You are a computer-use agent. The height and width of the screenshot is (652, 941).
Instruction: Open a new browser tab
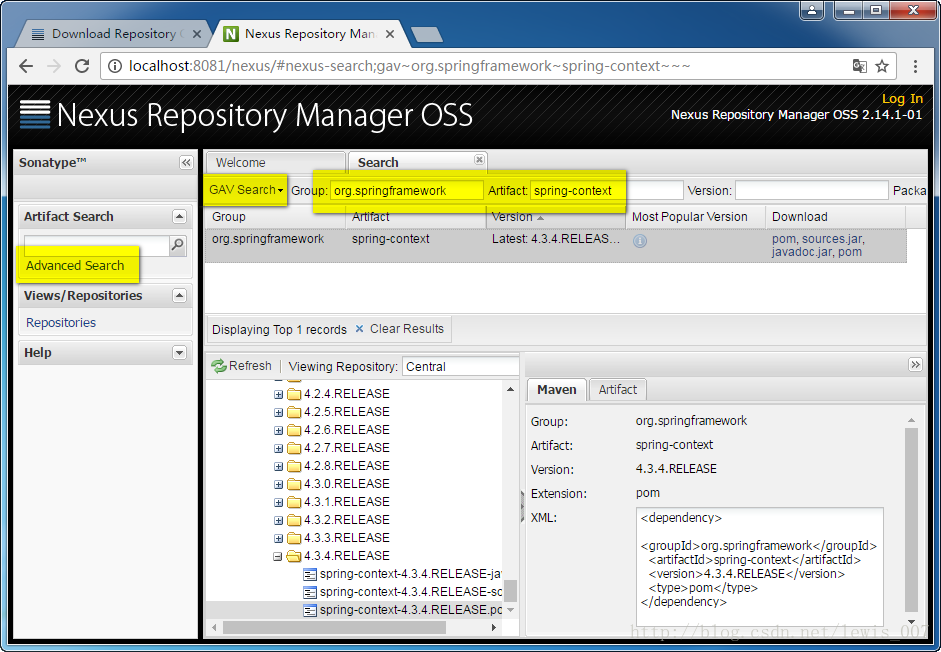pos(427,35)
